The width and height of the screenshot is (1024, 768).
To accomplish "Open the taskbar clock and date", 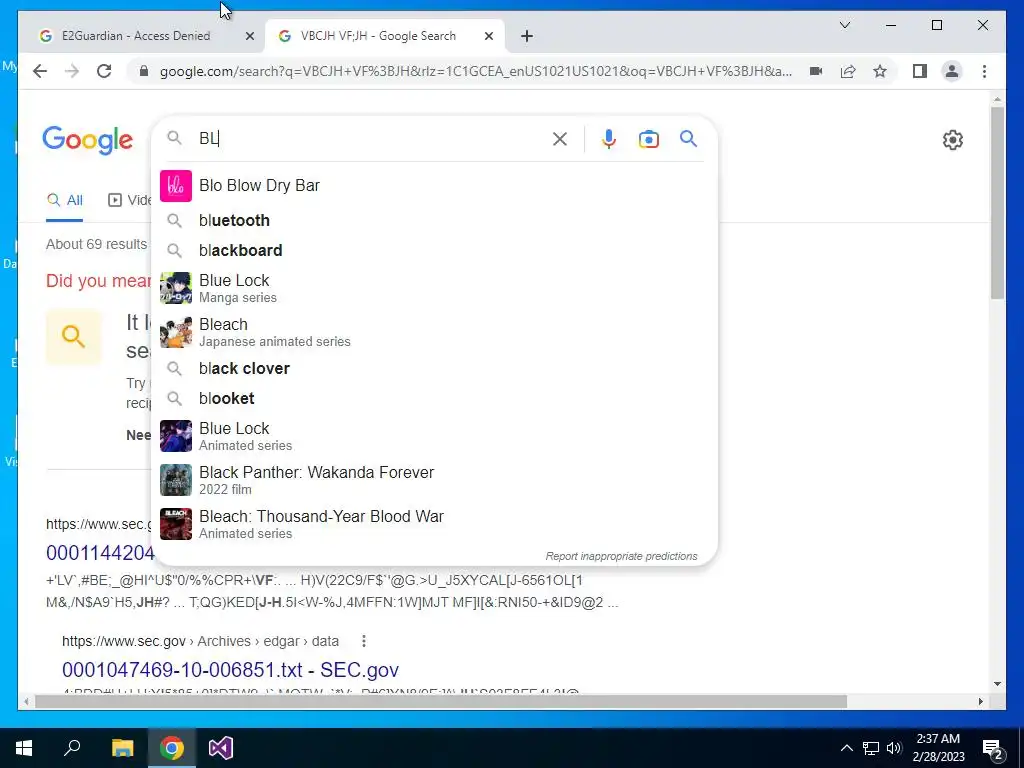I will 938,748.
